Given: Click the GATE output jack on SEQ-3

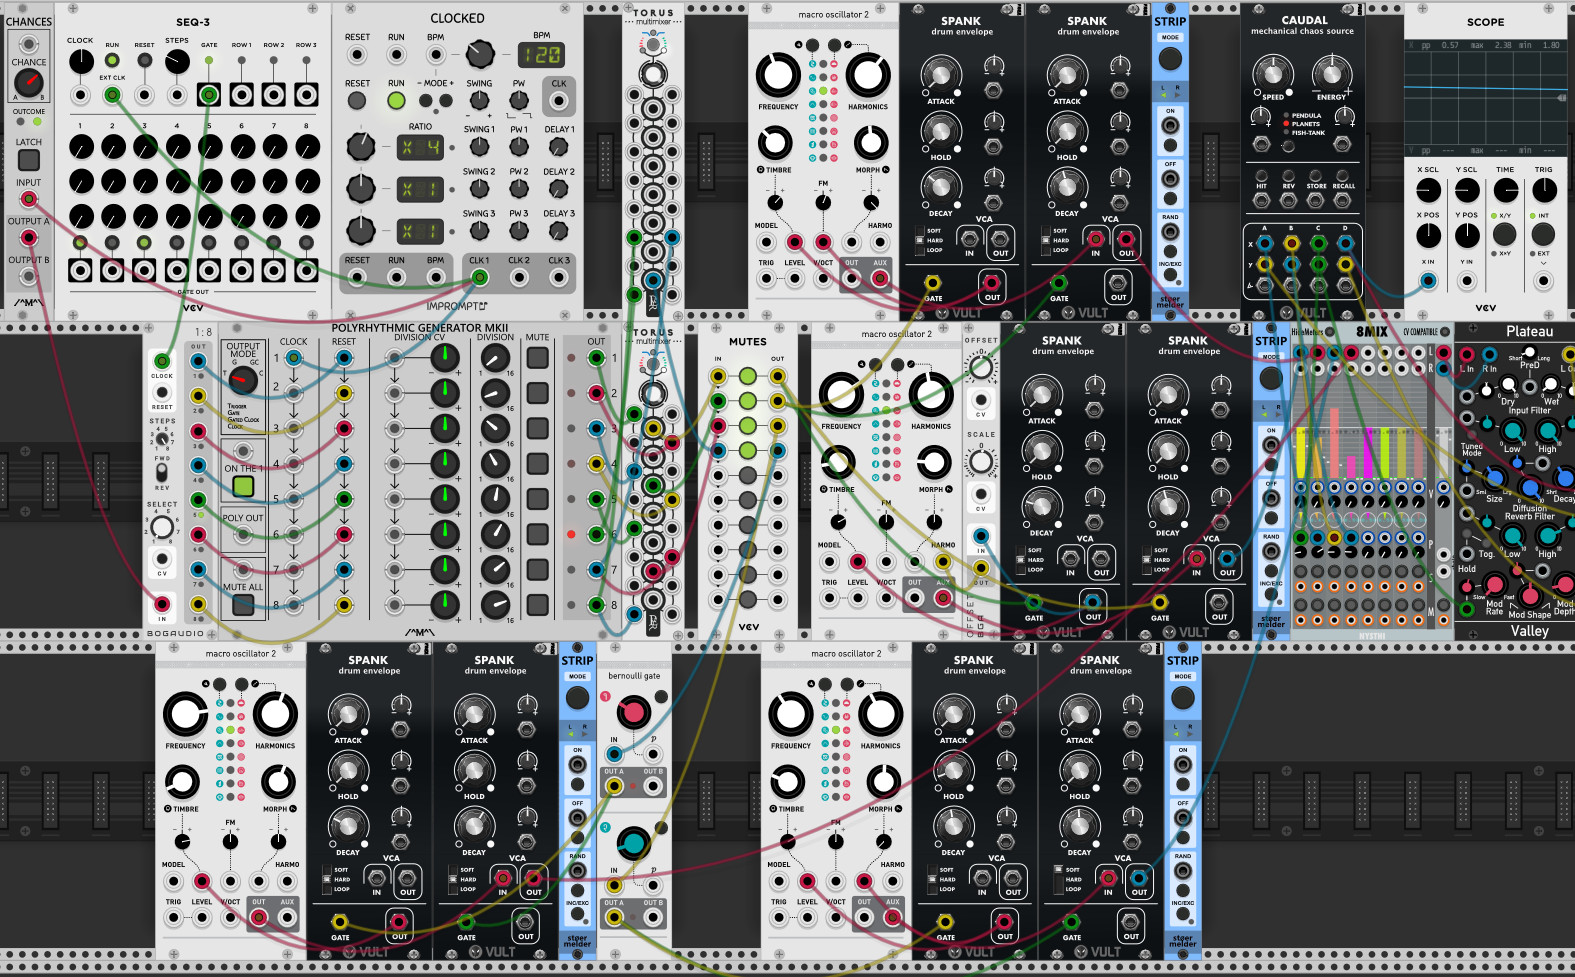Looking at the screenshot, I should tap(209, 95).
